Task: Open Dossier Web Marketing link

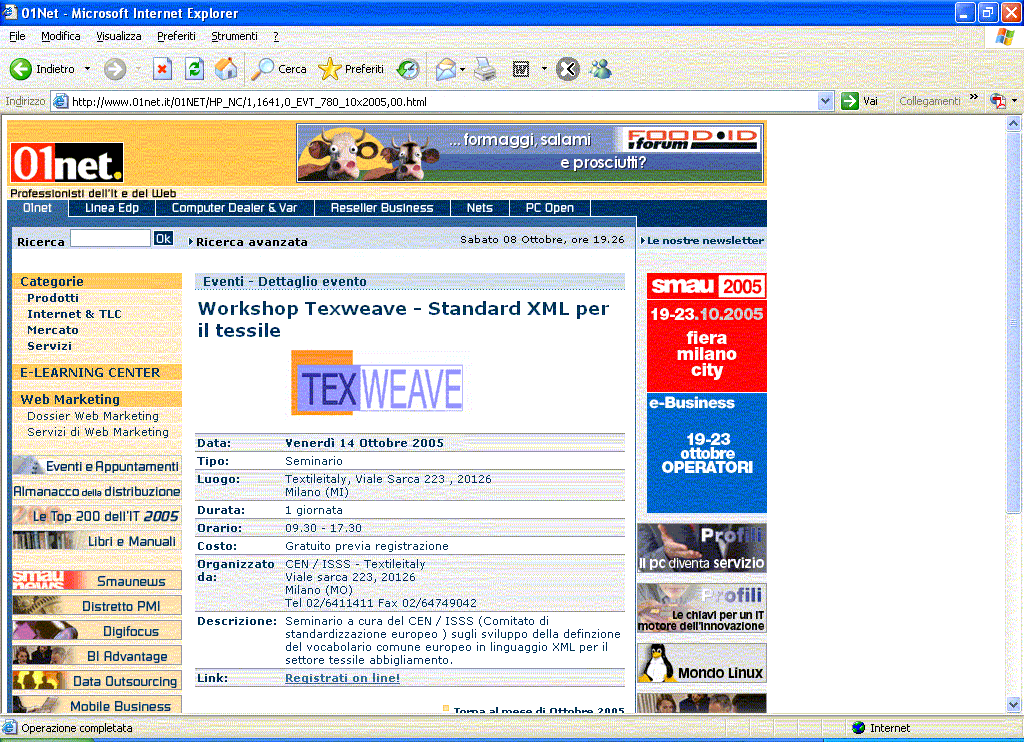Action: click(93, 416)
